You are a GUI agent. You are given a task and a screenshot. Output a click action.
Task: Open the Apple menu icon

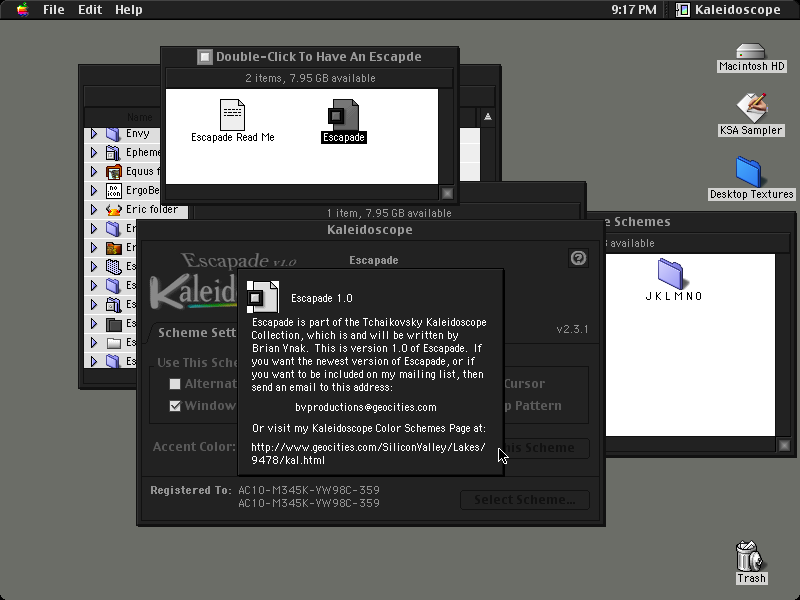point(22,9)
